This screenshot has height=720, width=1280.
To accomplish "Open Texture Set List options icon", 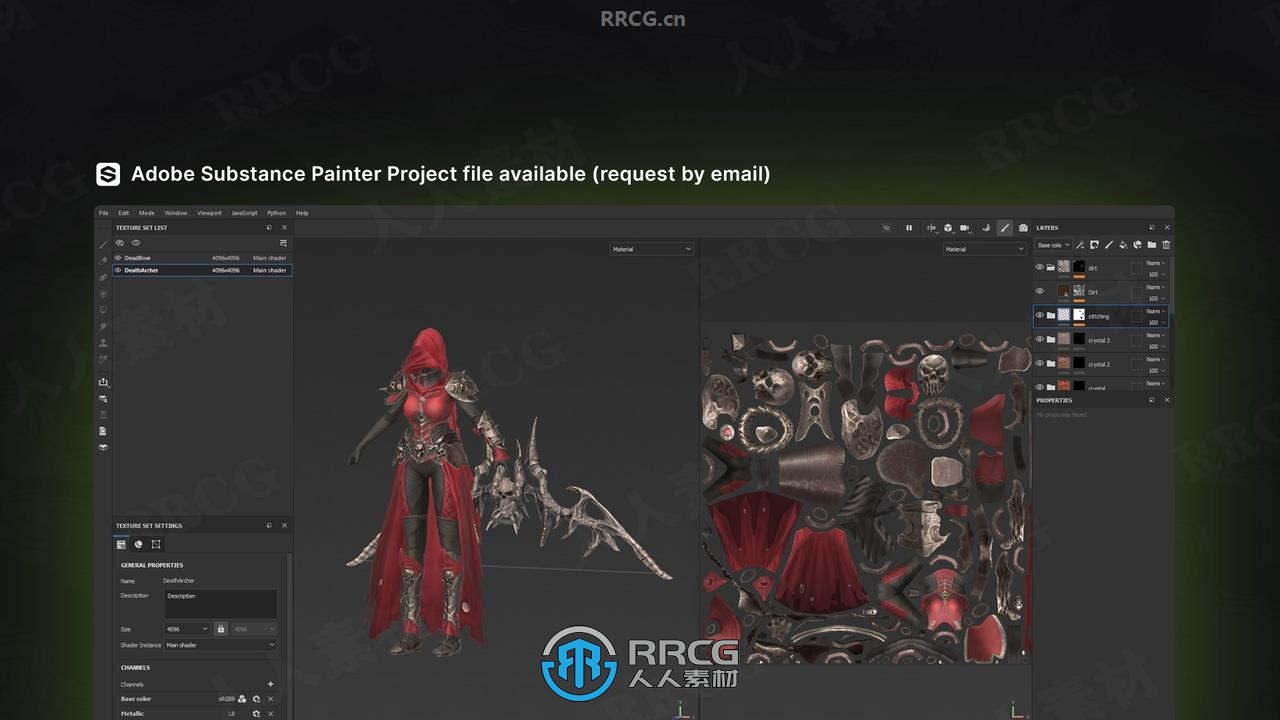I will coord(284,243).
